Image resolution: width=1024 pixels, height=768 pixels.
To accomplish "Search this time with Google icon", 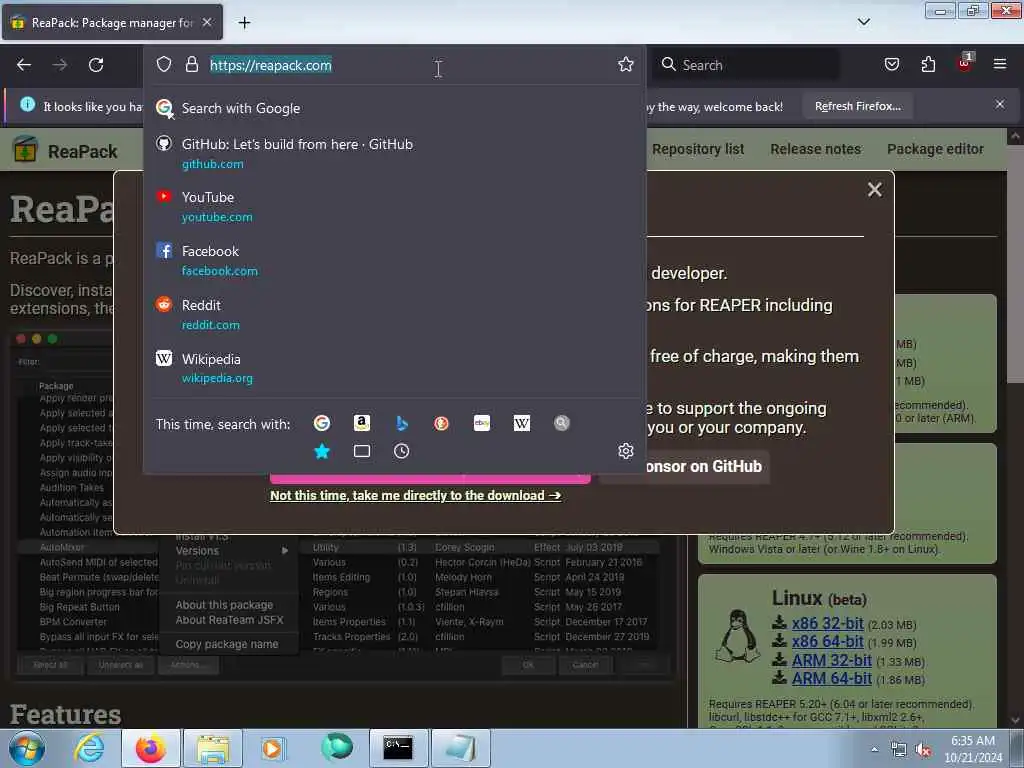I will (x=322, y=423).
